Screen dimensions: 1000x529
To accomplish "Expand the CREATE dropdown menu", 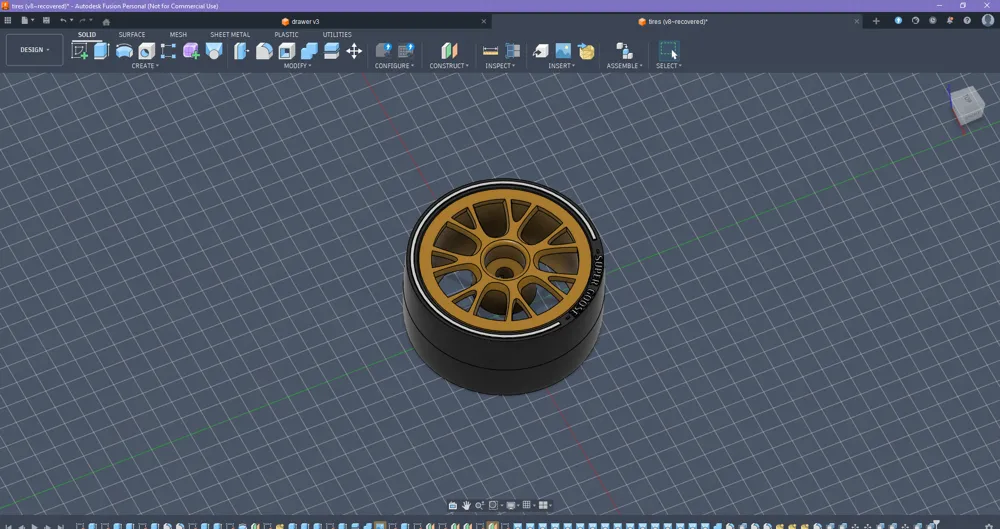I will [145, 66].
